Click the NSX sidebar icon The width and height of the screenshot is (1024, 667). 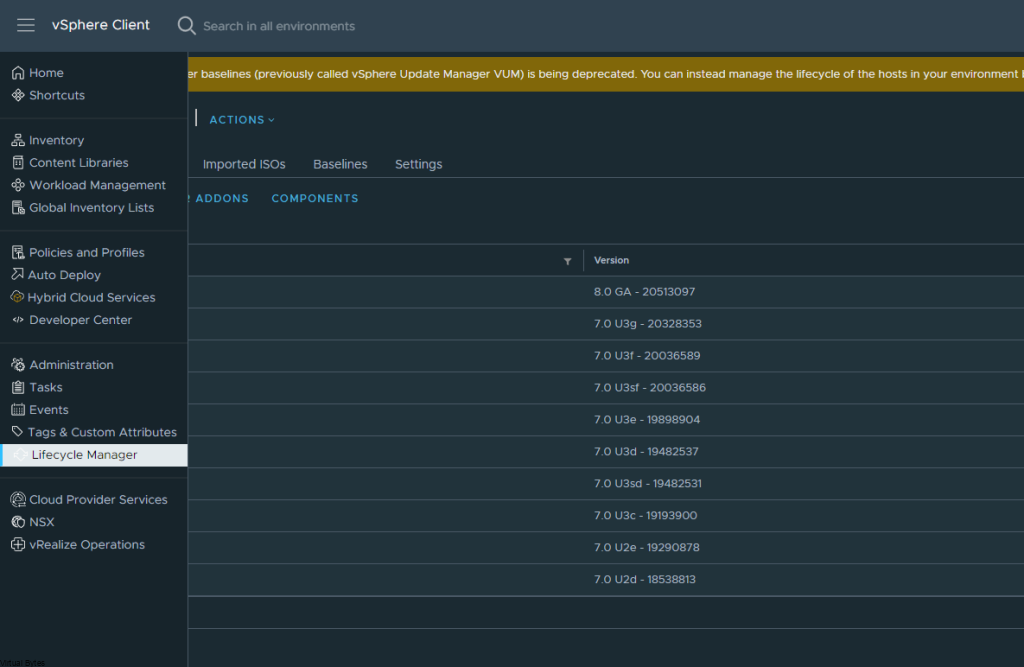18,522
